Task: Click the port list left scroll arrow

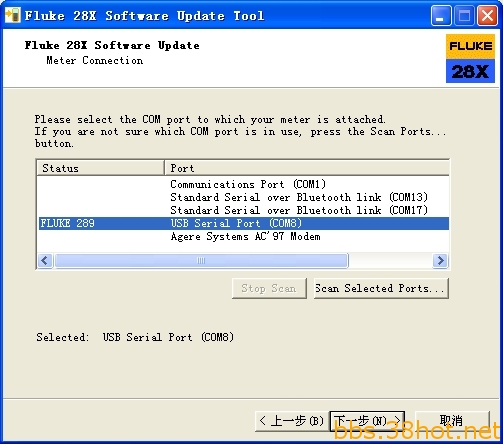Action: pos(45,260)
